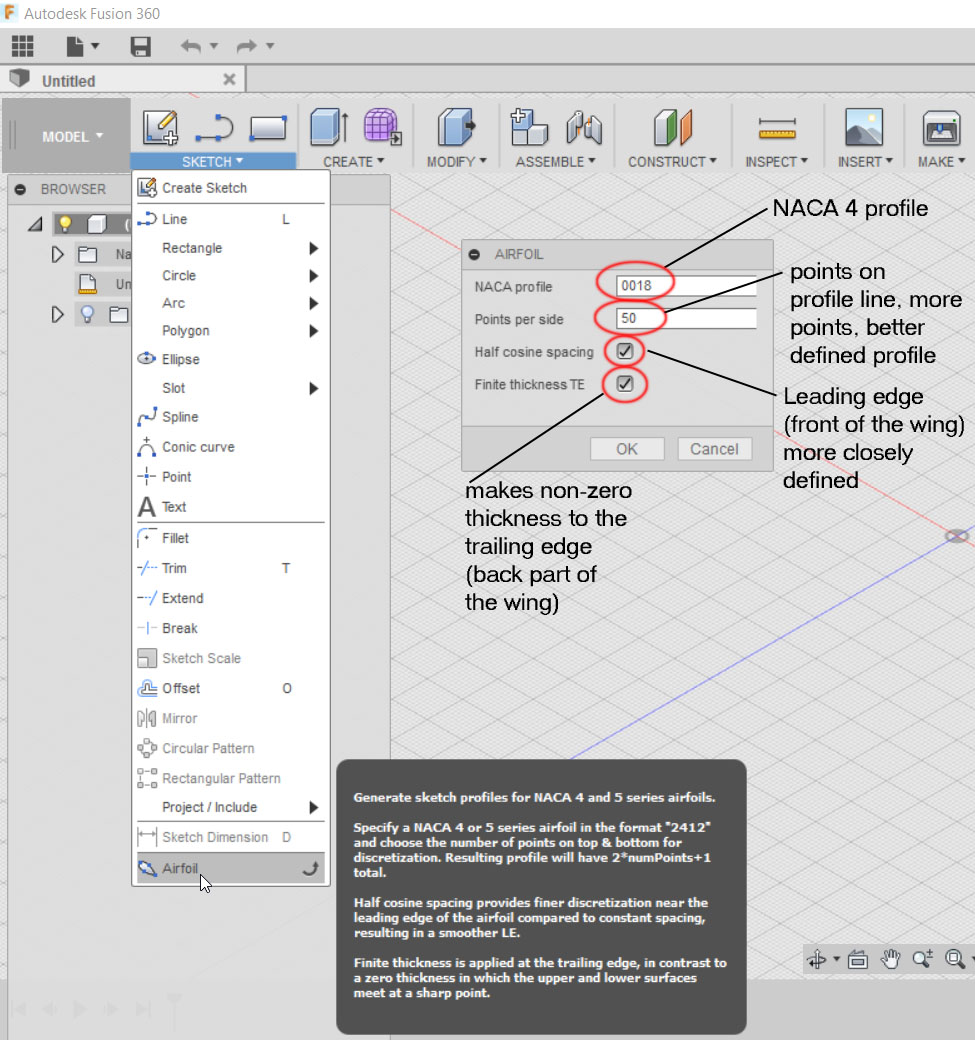Click the Zoom magnifier with plus icon

pos(923,959)
